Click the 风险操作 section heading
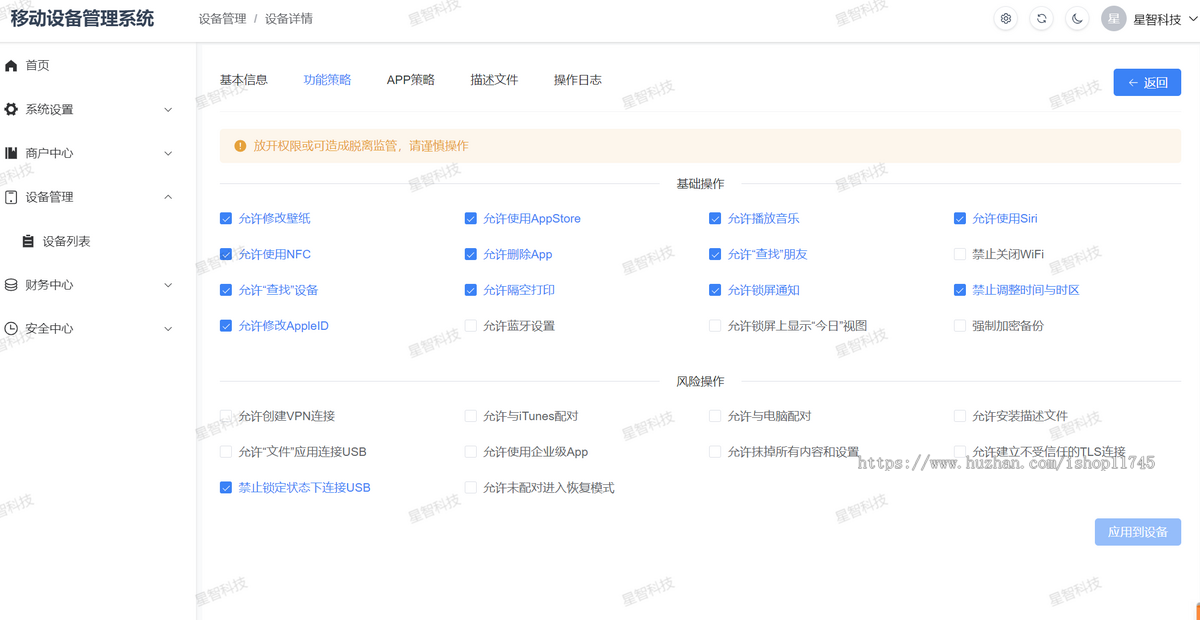The width and height of the screenshot is (1200, 620). tap(700, 382)
